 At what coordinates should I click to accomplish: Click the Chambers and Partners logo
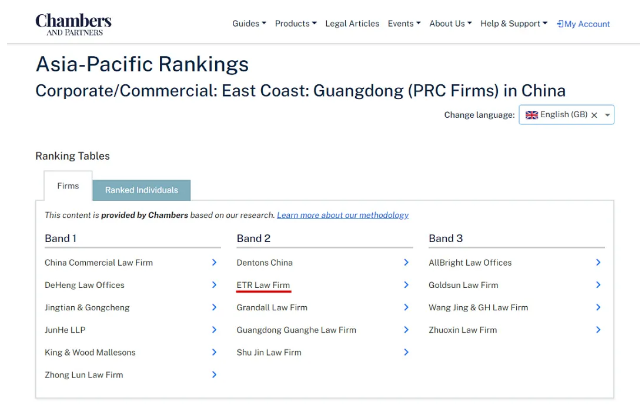pyautogui.click(x=73, y=24)
